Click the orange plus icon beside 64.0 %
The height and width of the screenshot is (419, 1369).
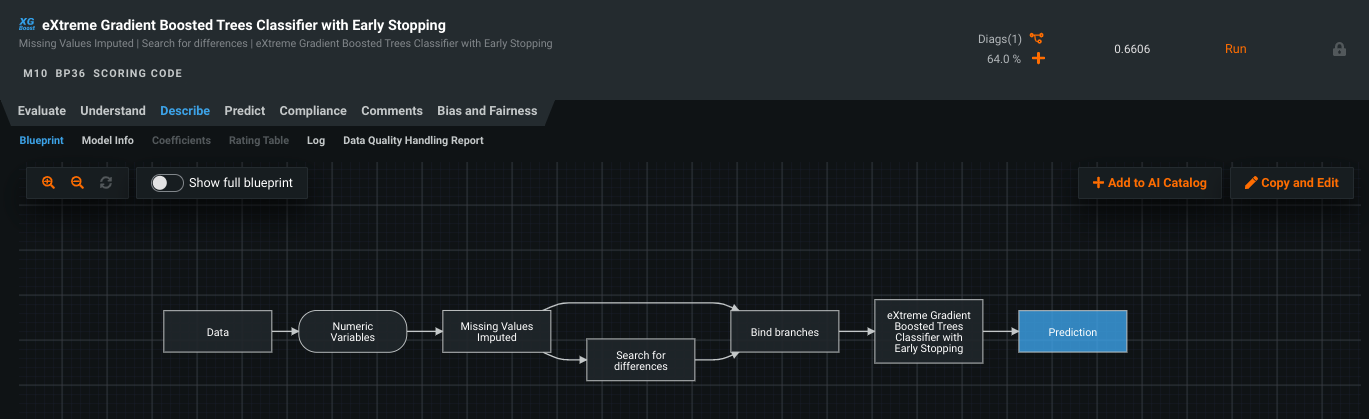tap(1038, 59)
